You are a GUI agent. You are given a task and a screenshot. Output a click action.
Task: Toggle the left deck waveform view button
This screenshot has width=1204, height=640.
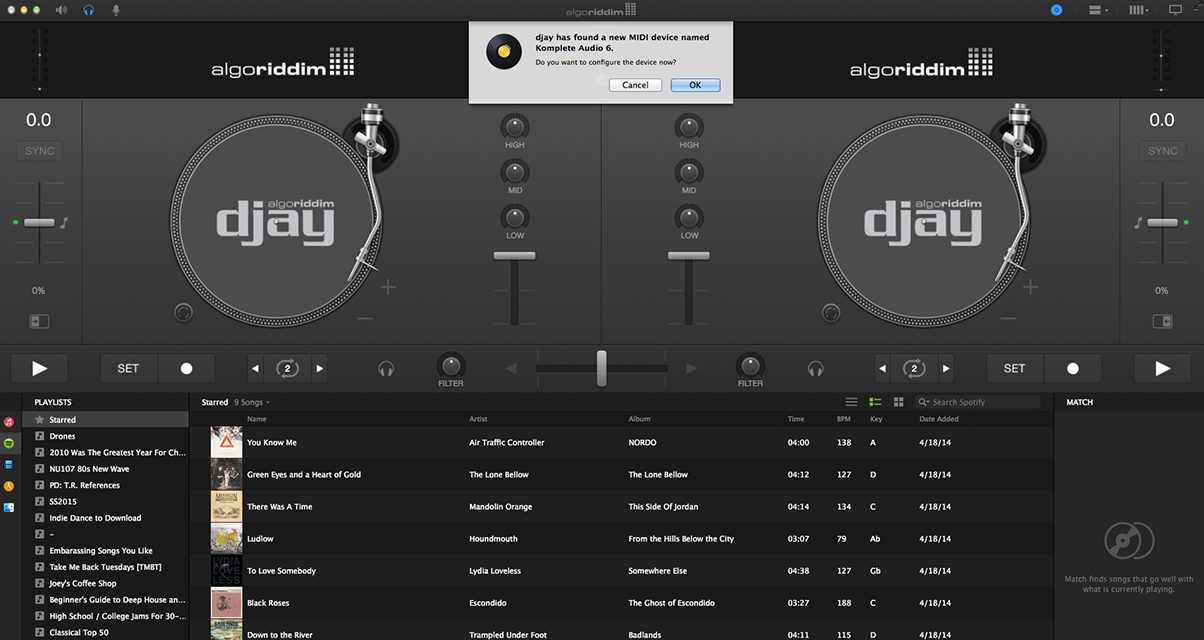coord(39,322)
